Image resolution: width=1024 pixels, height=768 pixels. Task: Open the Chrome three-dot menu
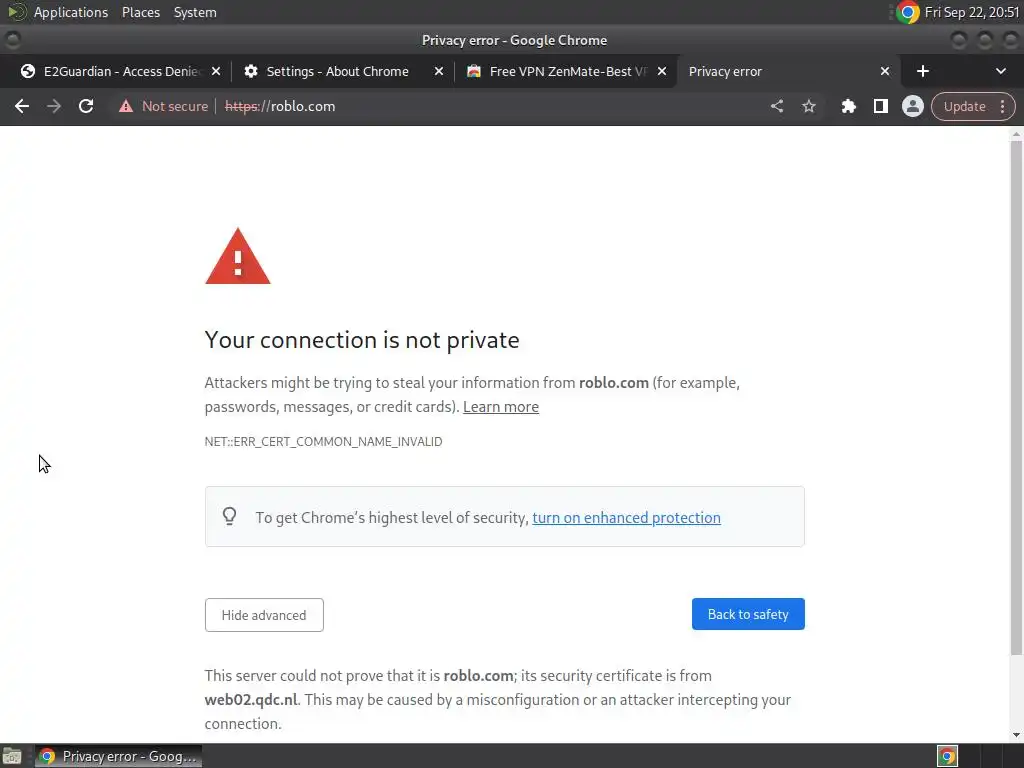[x=1002, y=106]
